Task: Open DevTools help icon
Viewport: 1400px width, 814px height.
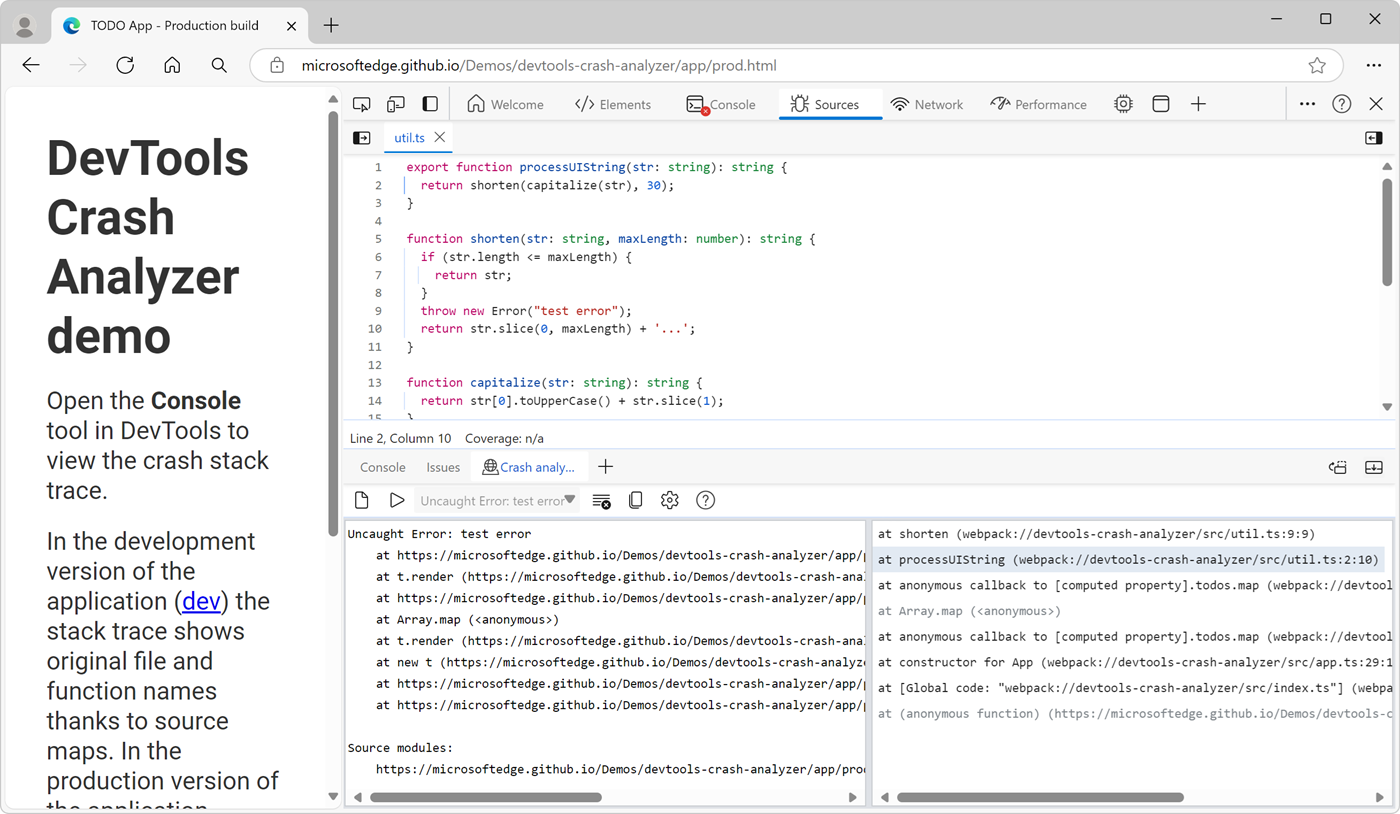Action: (1342, 104)
